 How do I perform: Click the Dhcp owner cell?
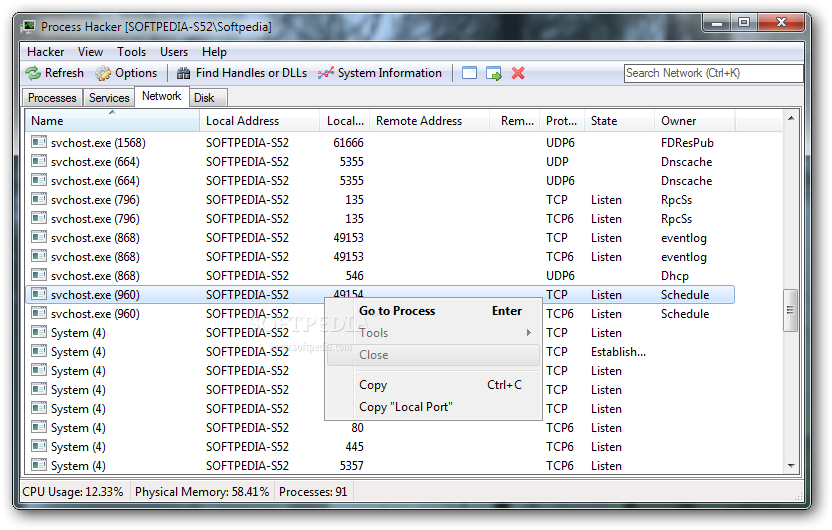(674, 276)
